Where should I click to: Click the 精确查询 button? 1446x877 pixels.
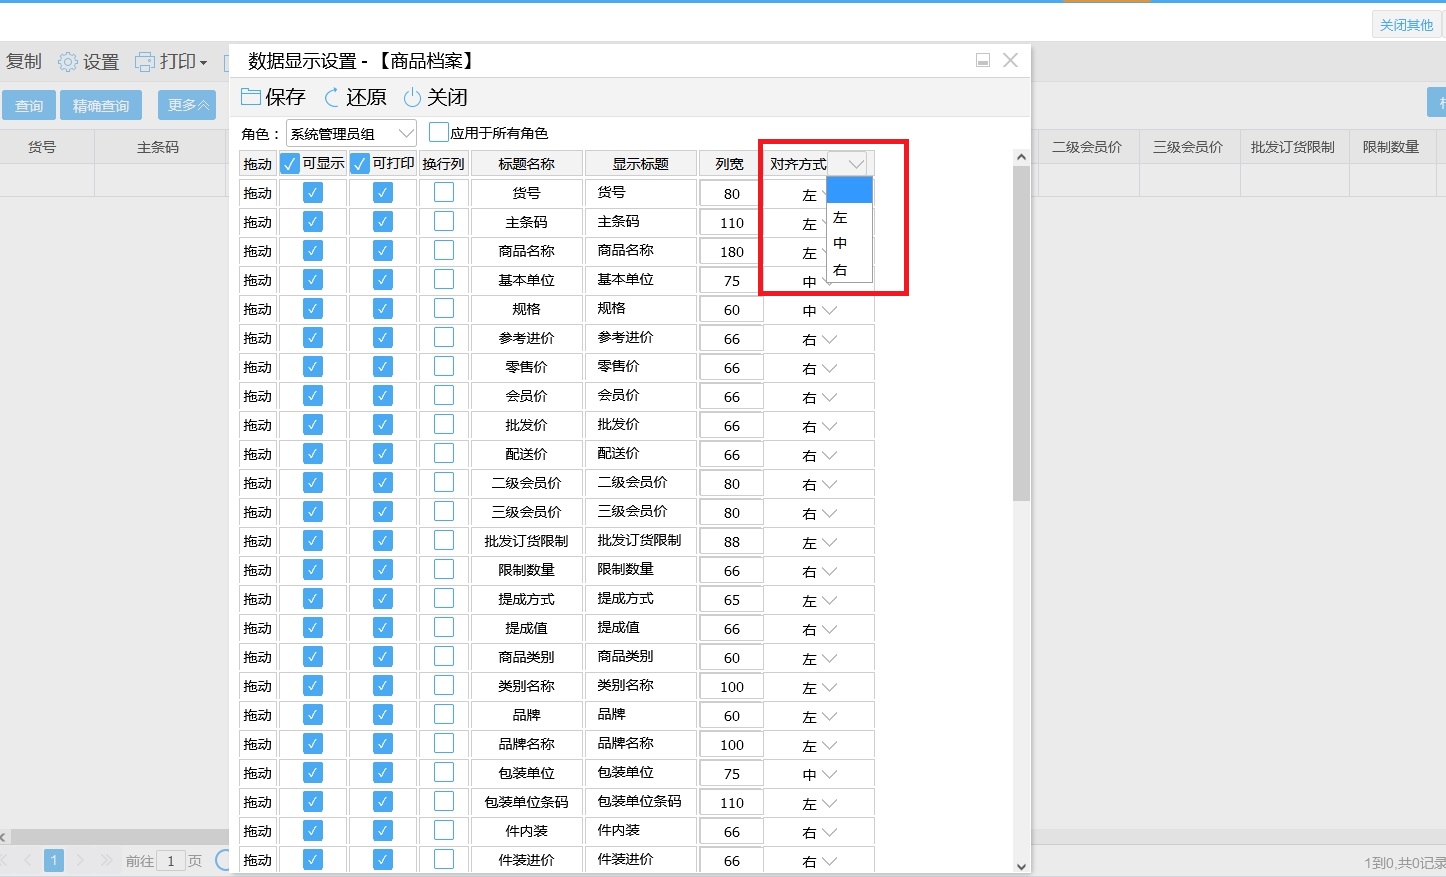100,105
